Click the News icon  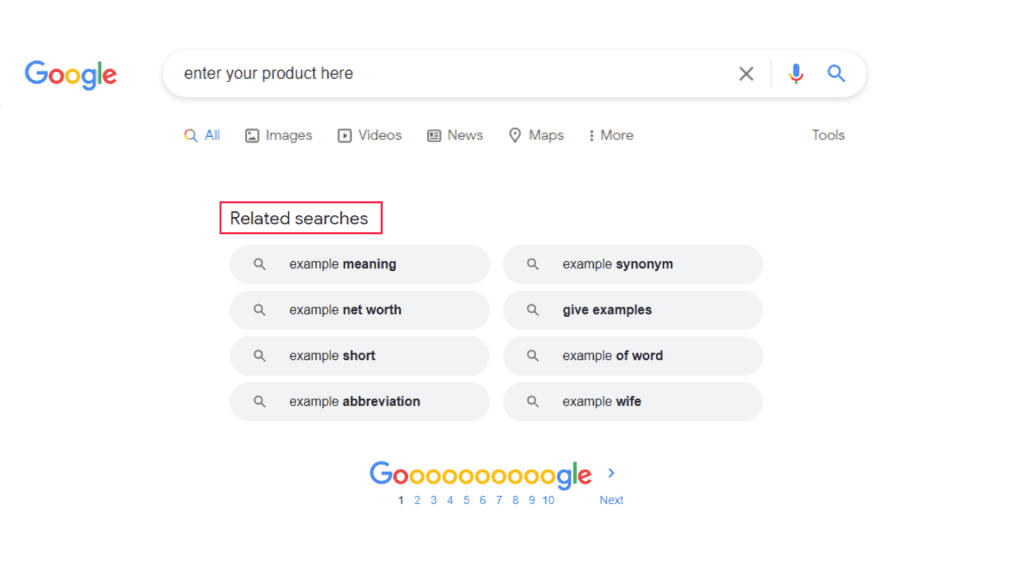[434, 135]
